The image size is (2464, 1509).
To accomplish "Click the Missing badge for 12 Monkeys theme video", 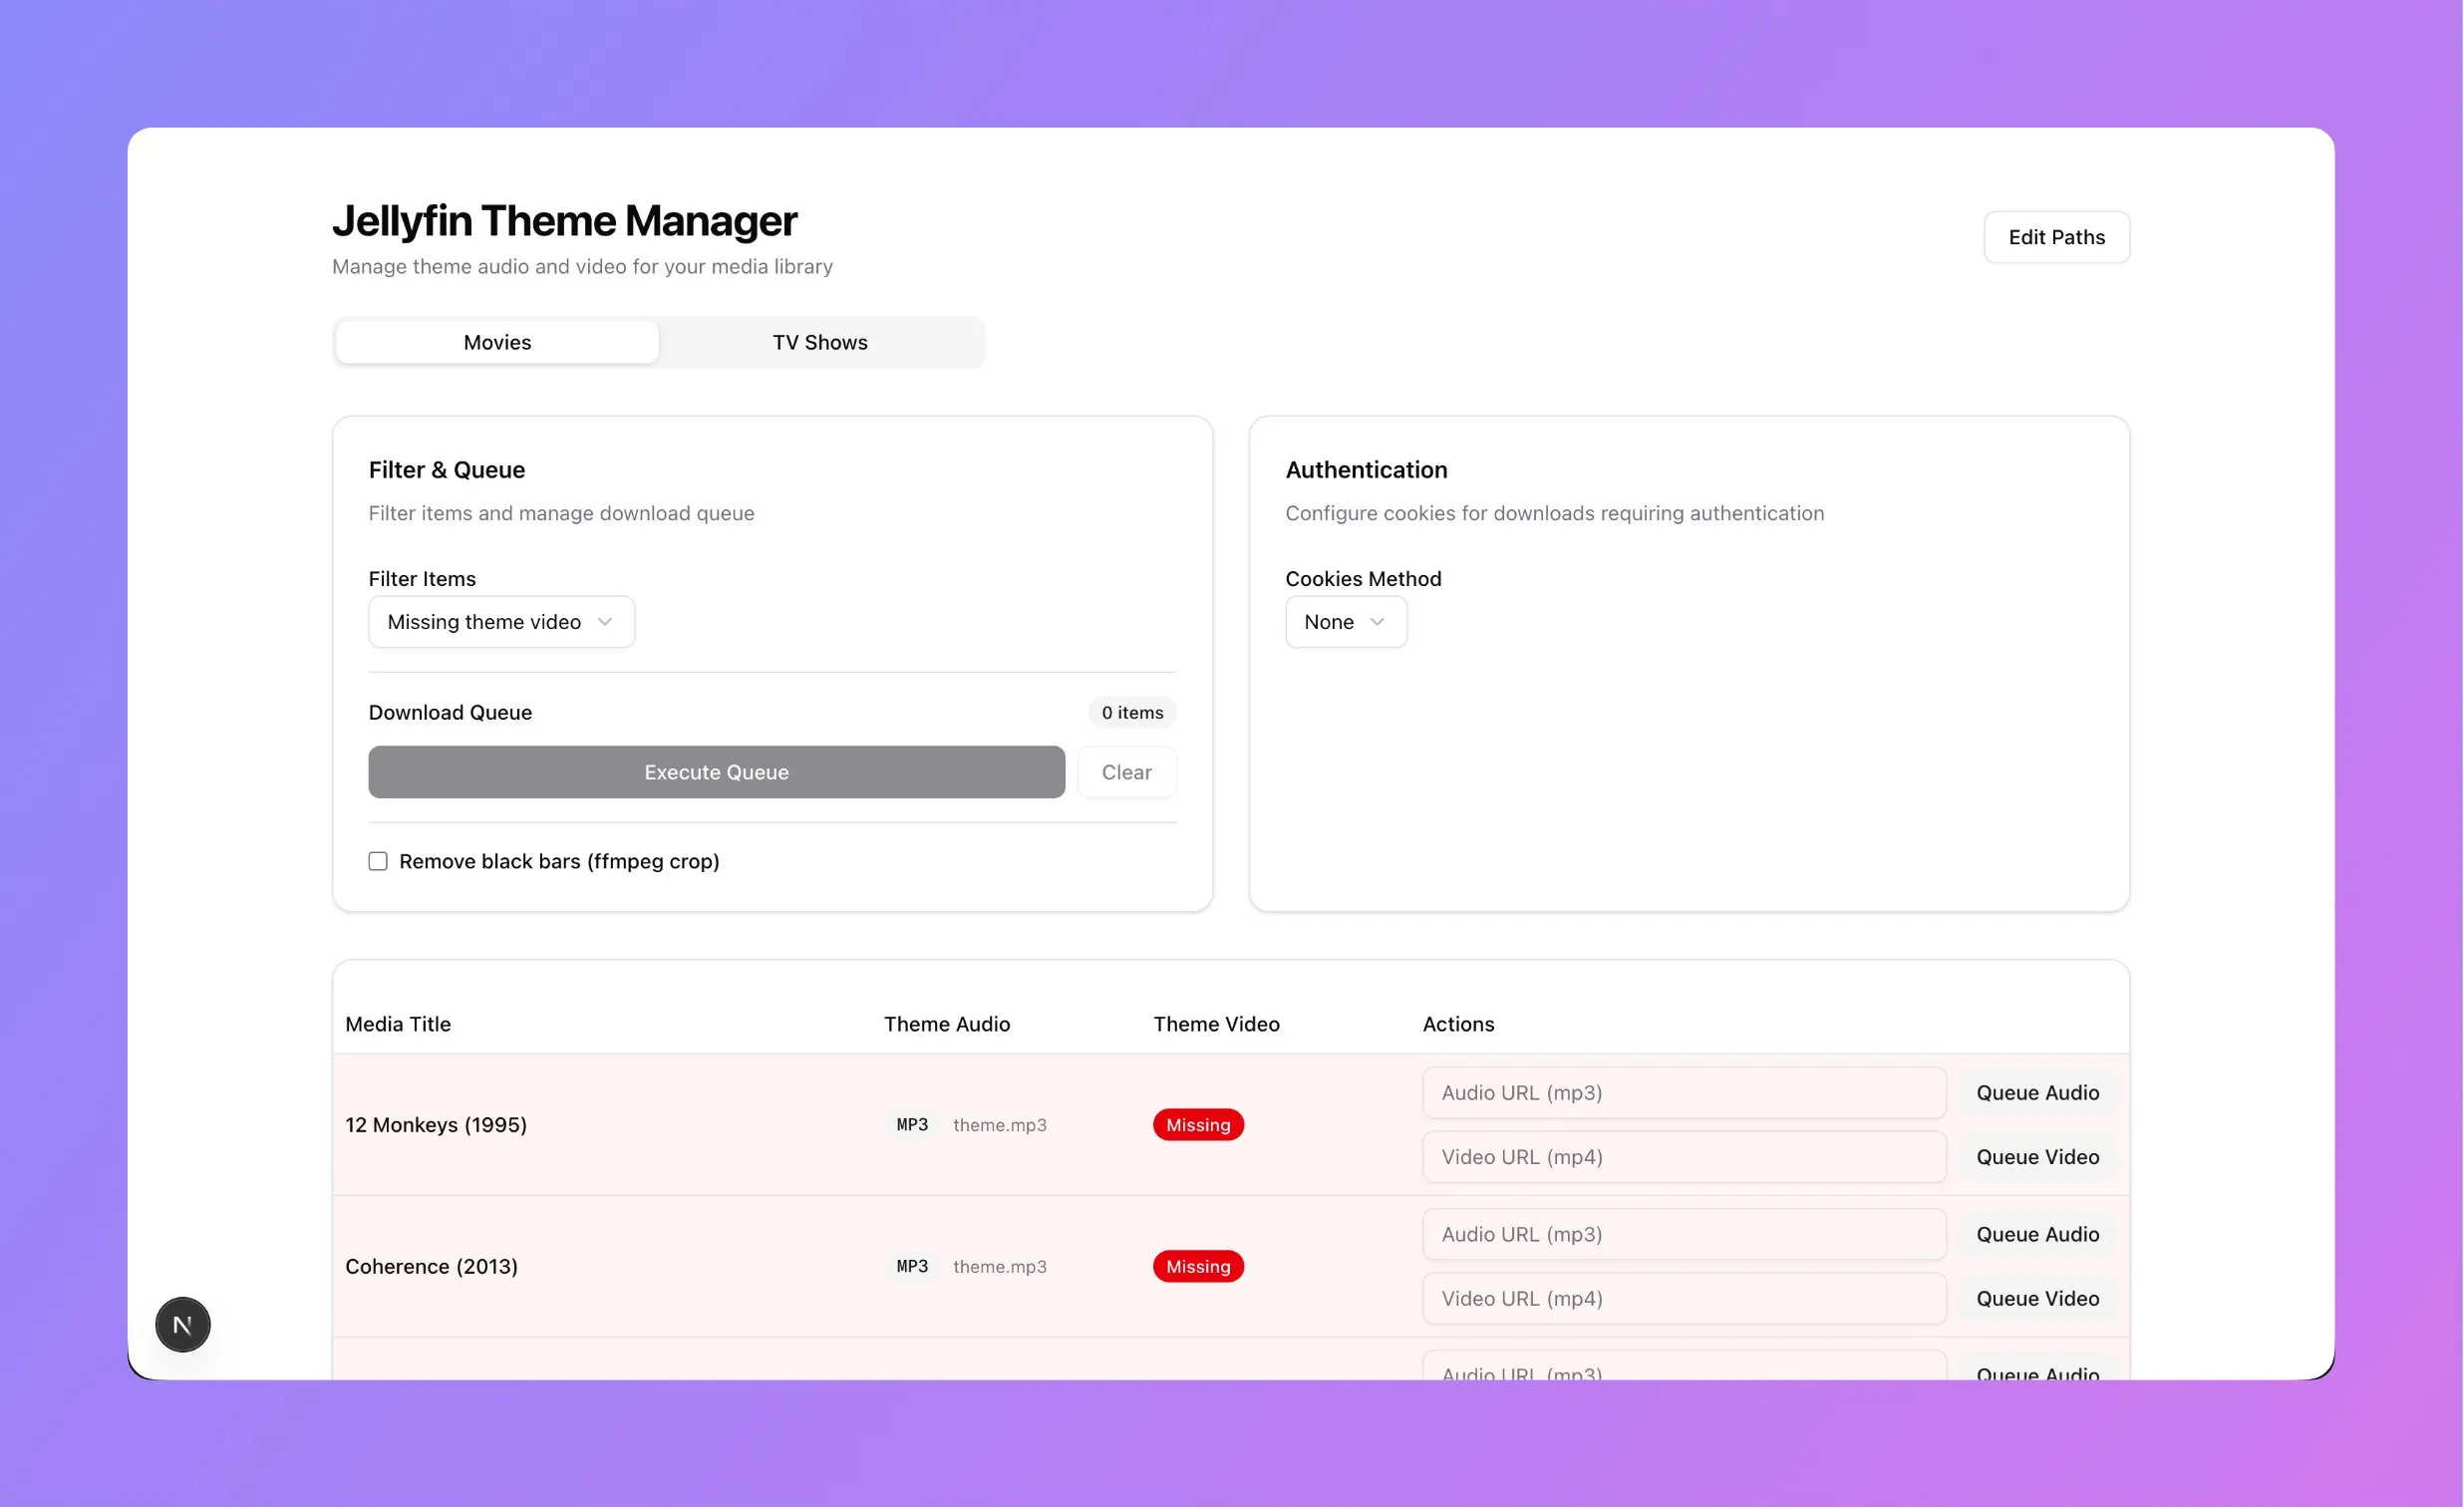I will pyautogui.click(x=1197, y=1124).
